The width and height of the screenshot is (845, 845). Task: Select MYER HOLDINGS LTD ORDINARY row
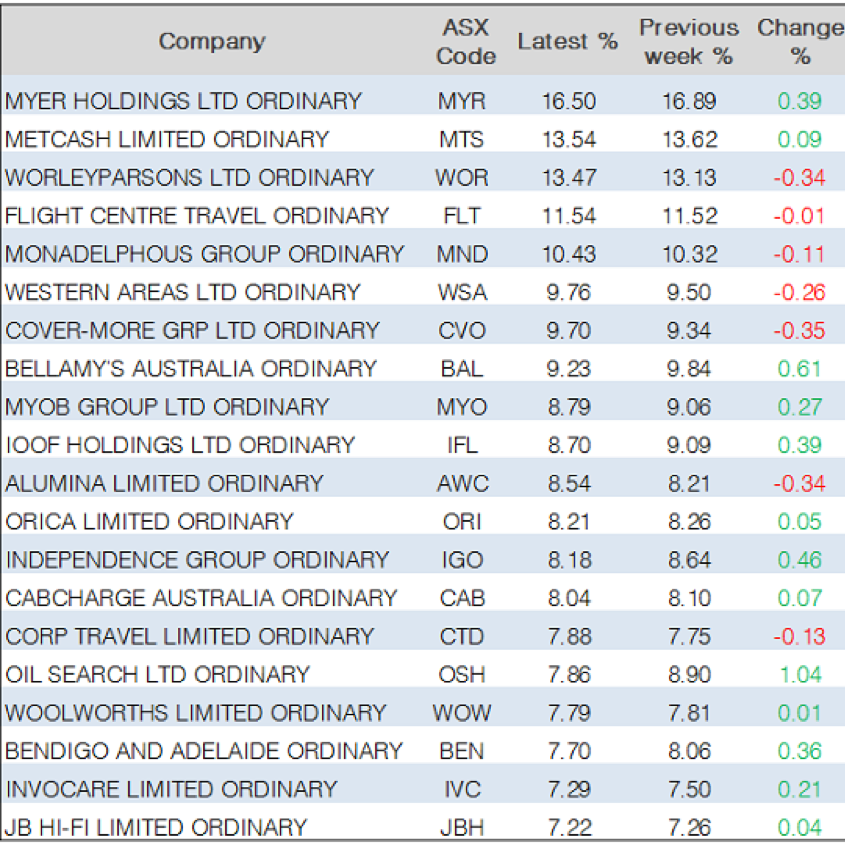pyautogui.click(x=183, y=101)
